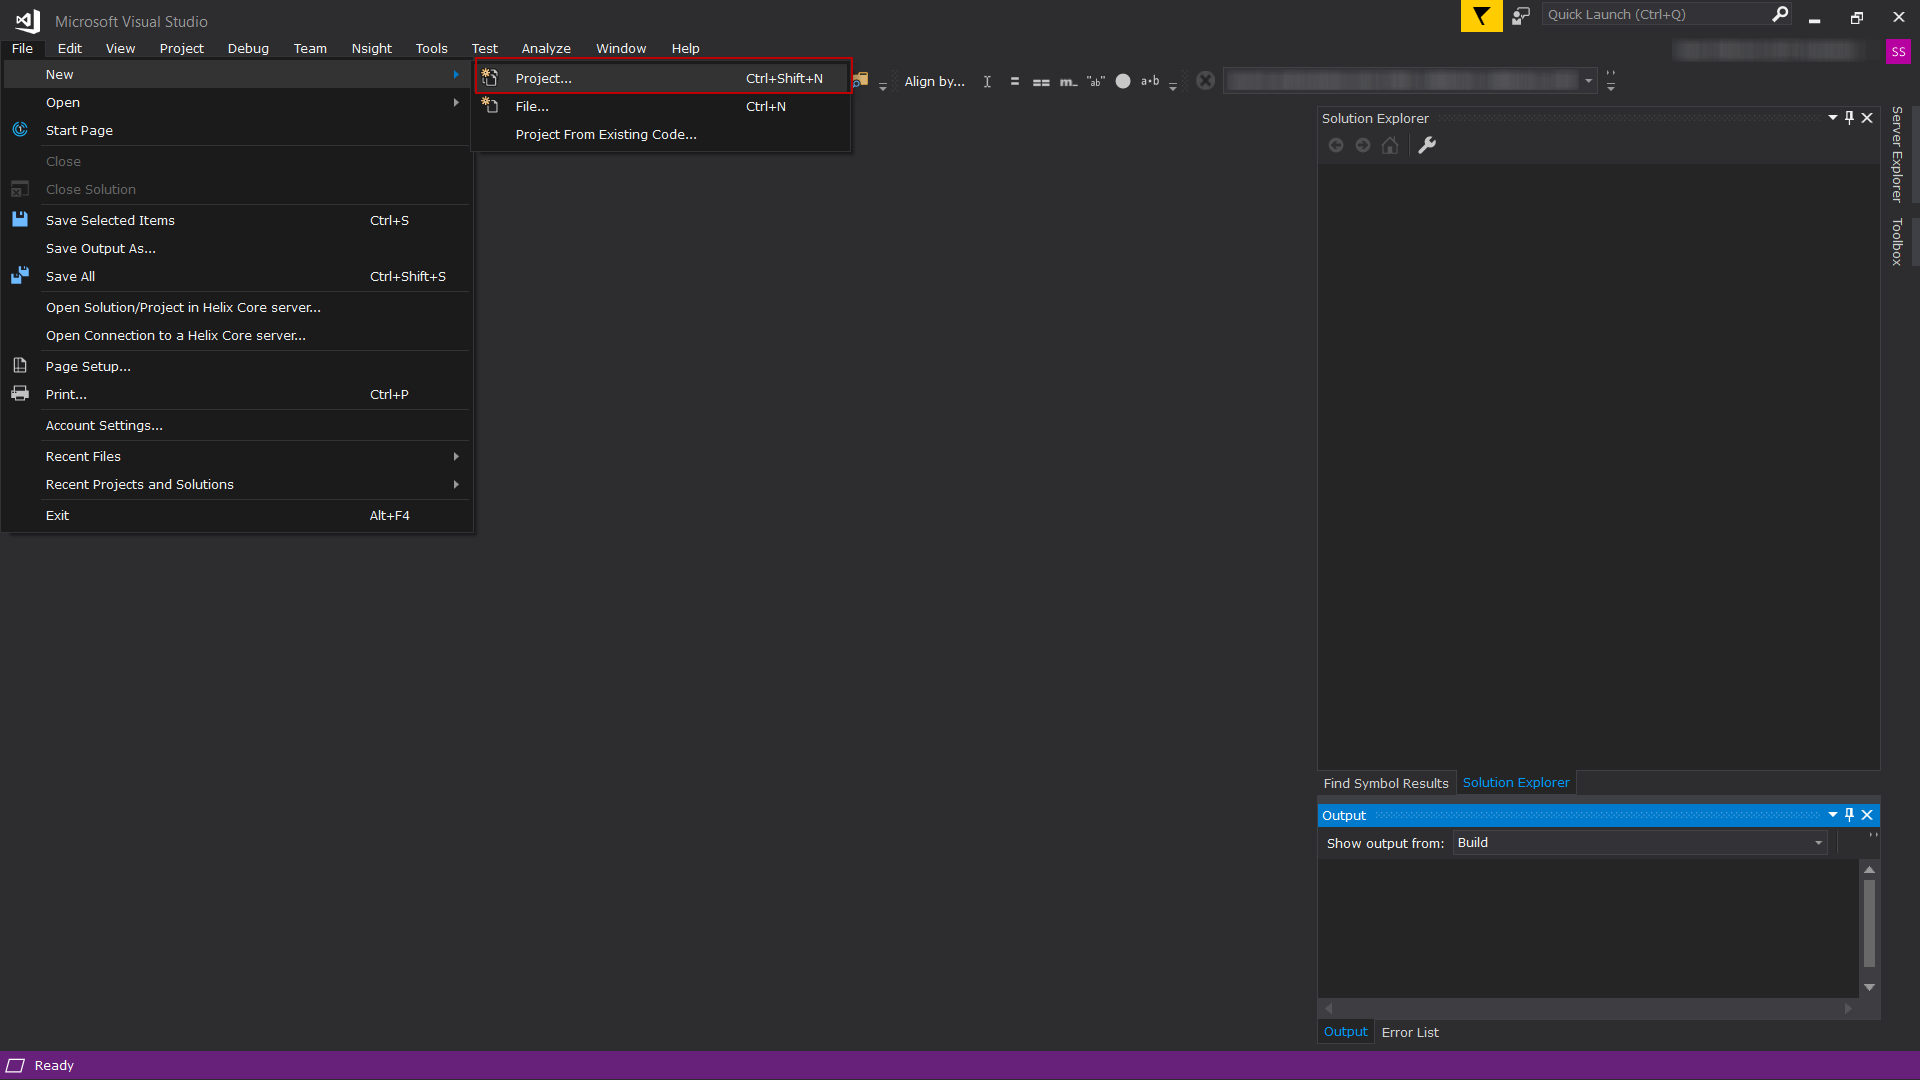Click the folder search toolbar icon

[861, 80]
